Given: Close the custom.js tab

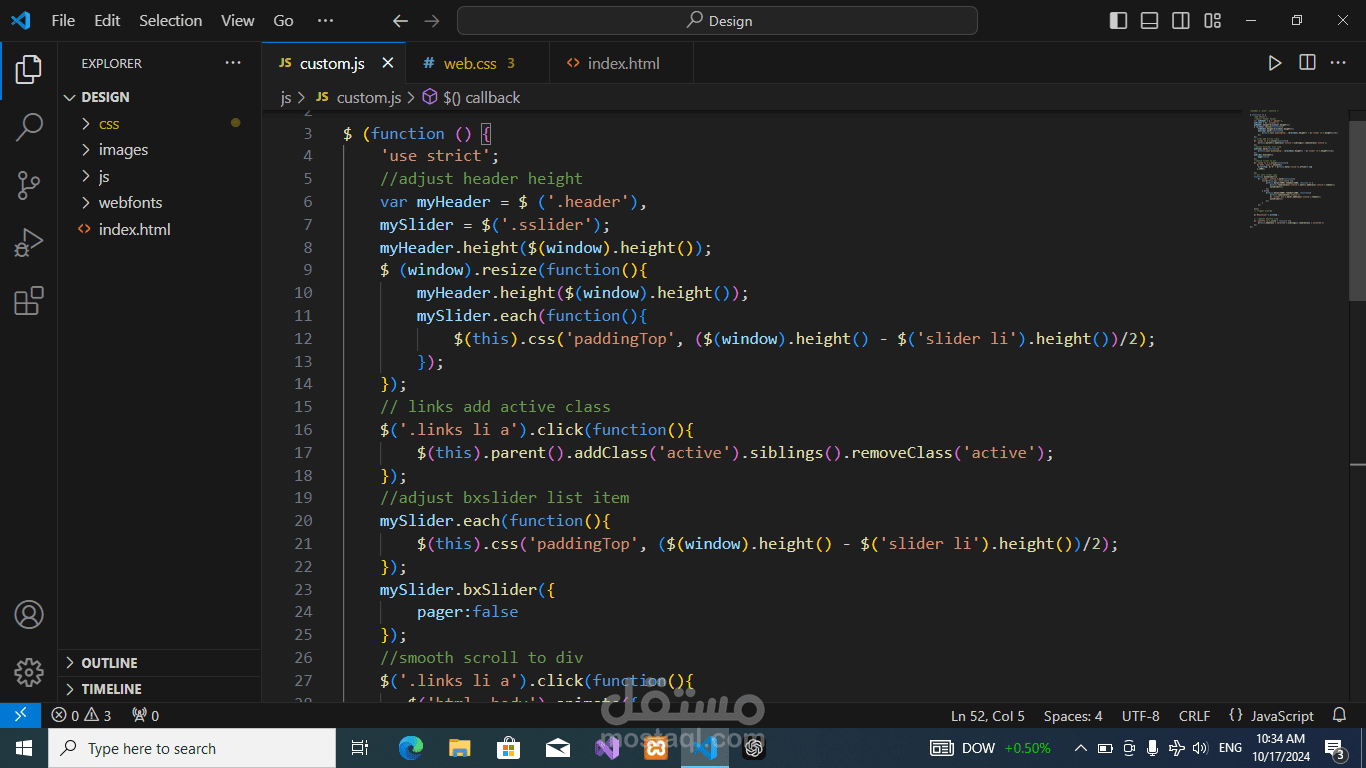Looking at the screenshot, I should (387, 63).
